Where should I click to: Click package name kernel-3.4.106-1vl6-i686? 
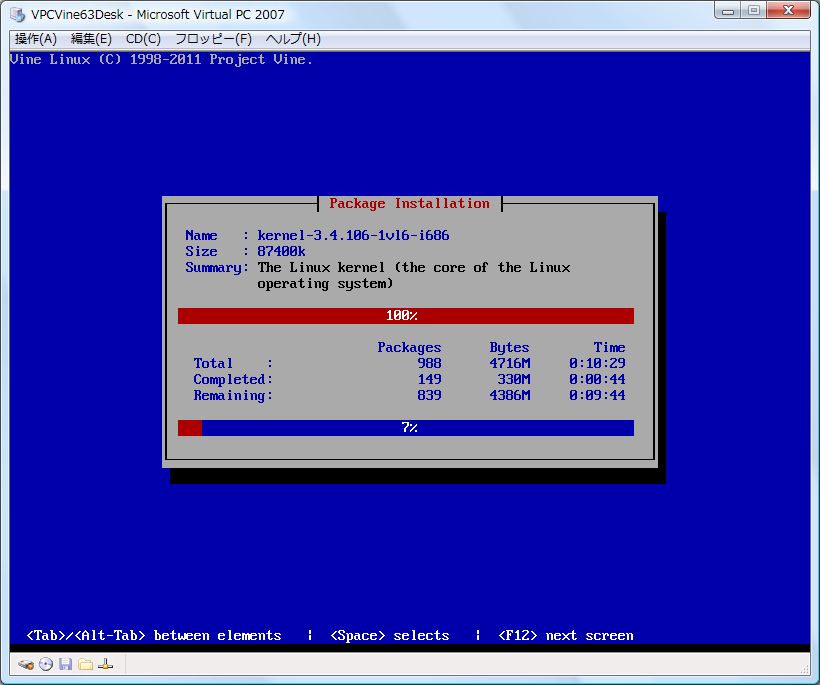(x=353, y=235)
